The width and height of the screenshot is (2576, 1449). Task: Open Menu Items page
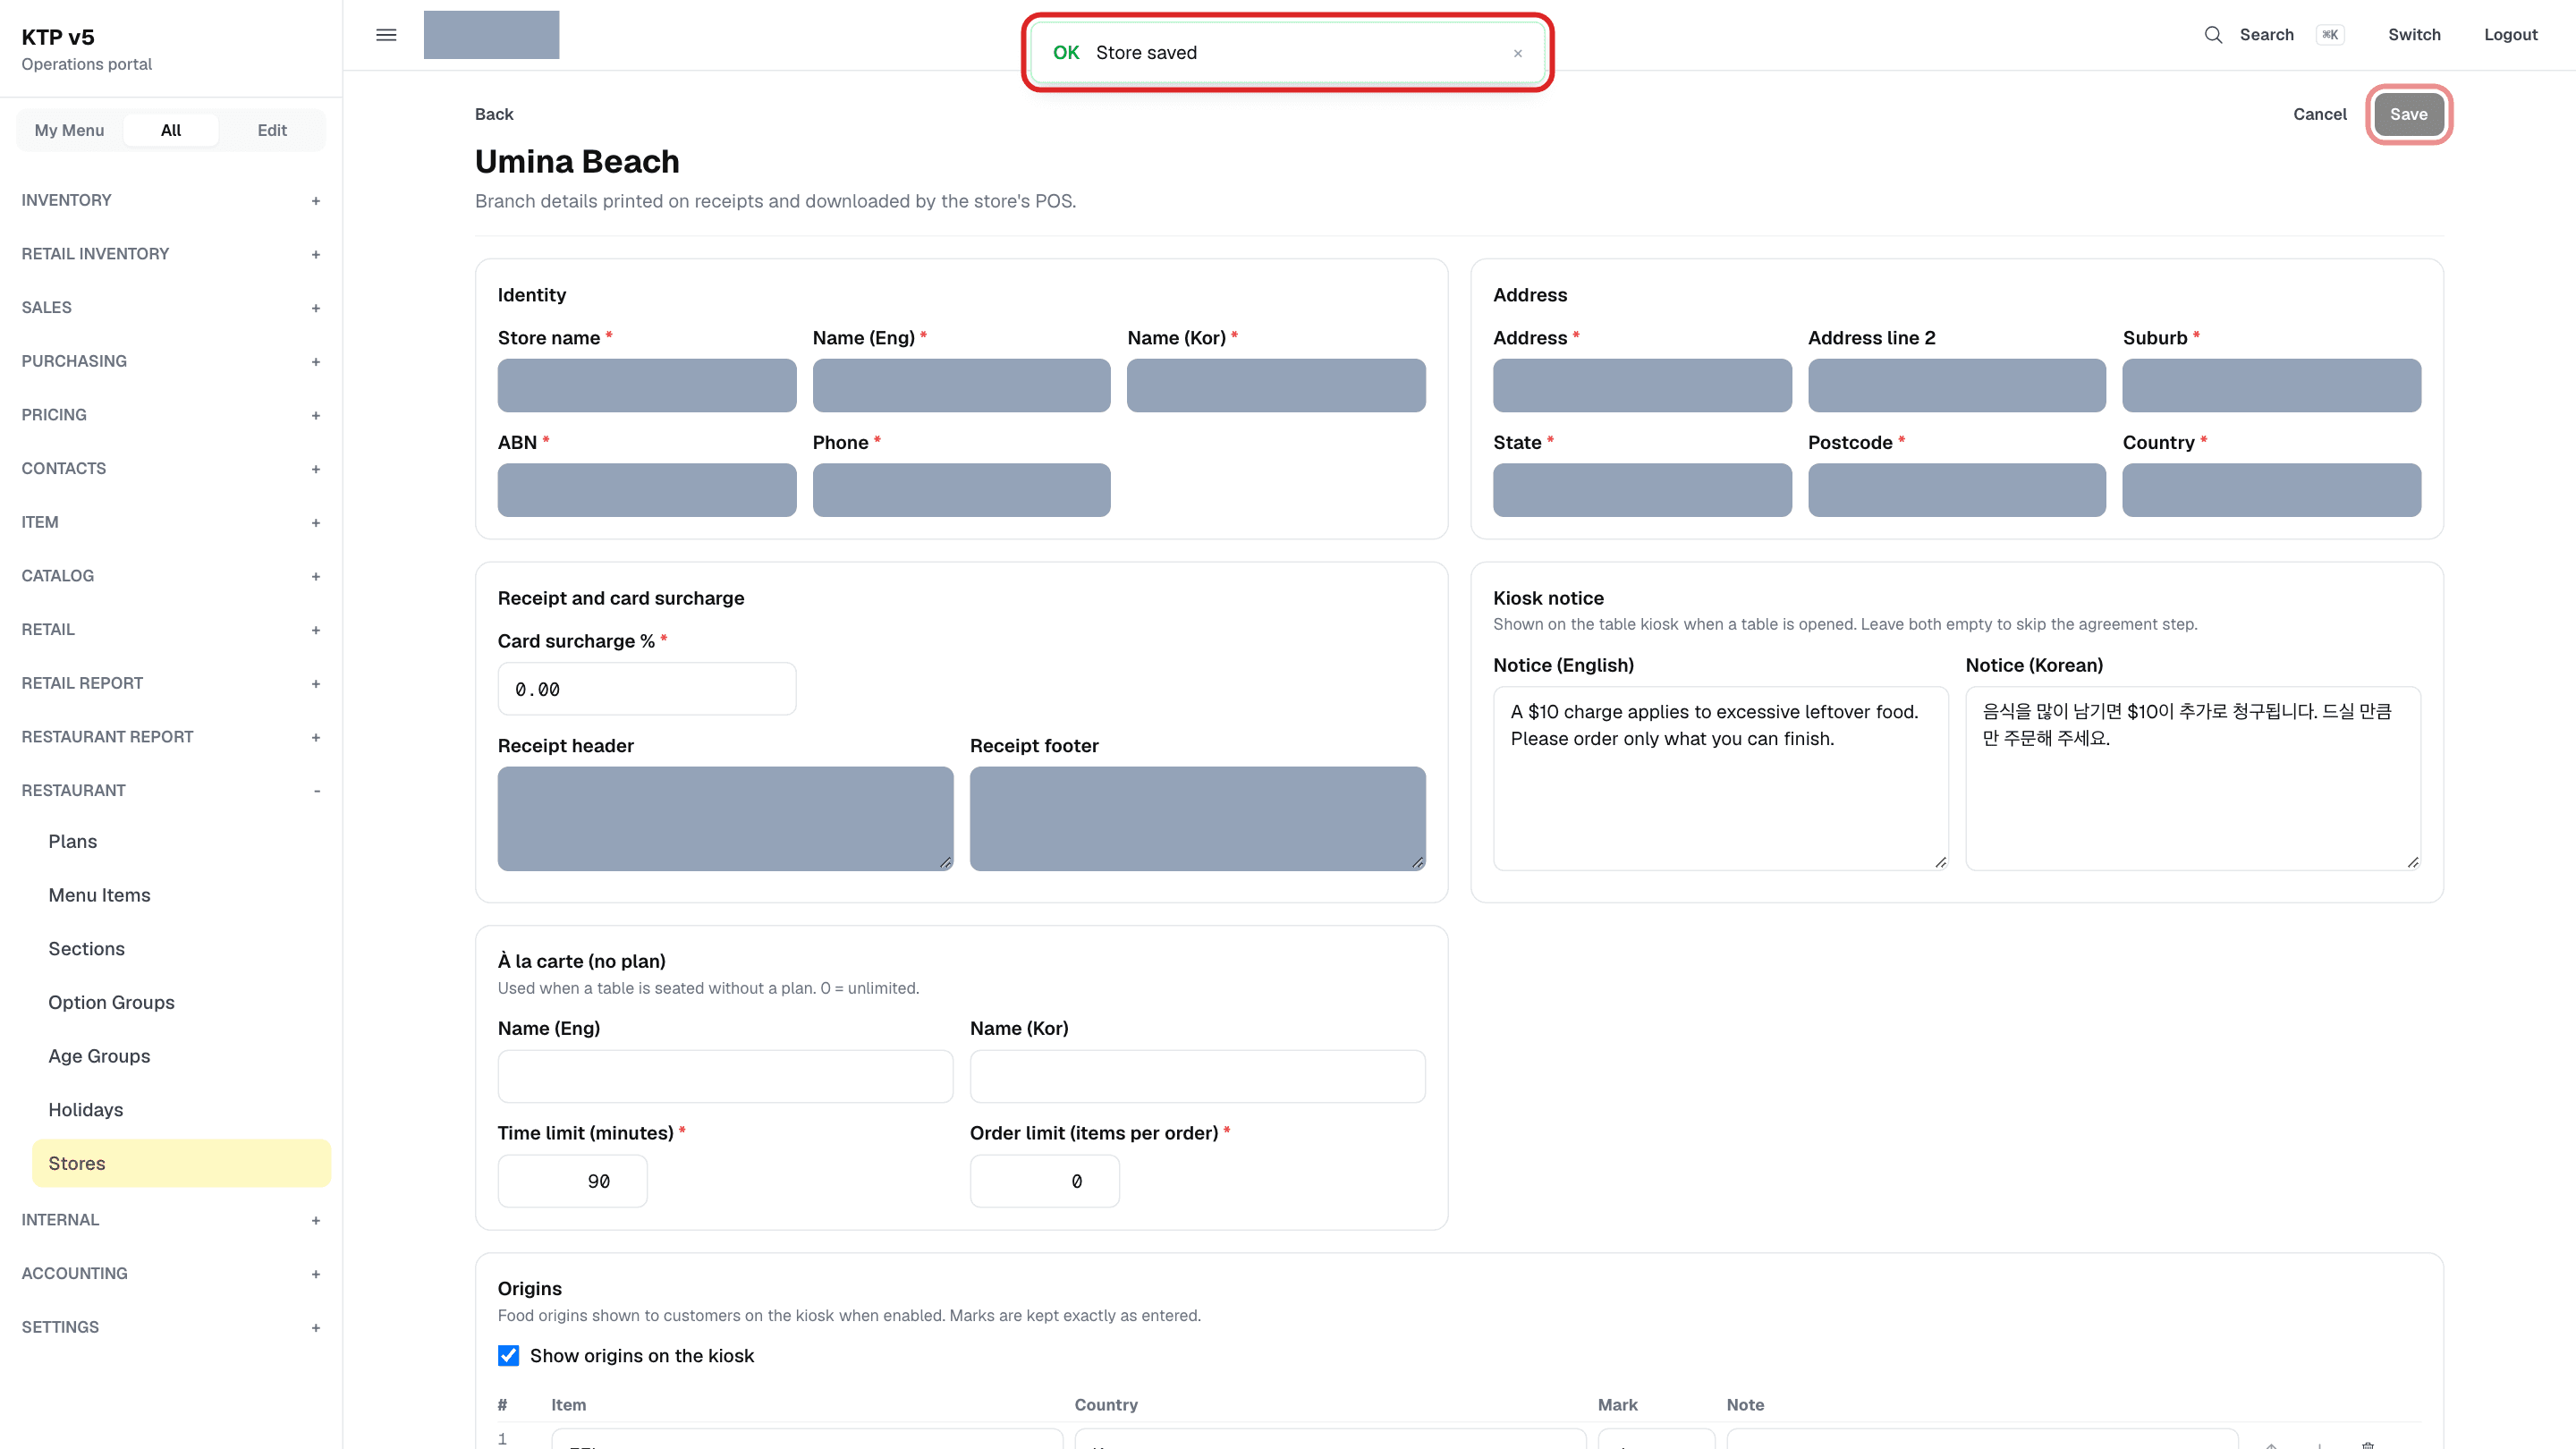[x=181, y=895]
